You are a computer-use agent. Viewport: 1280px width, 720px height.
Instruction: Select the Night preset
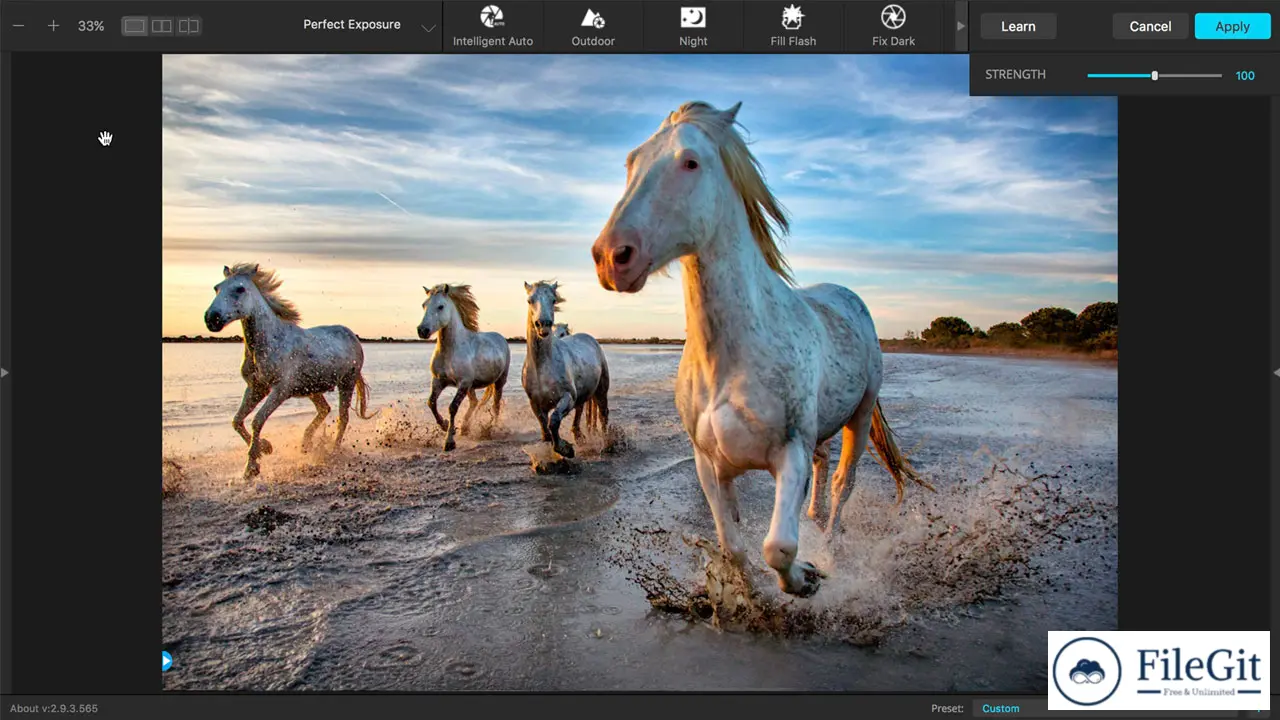tap(693, 27)
